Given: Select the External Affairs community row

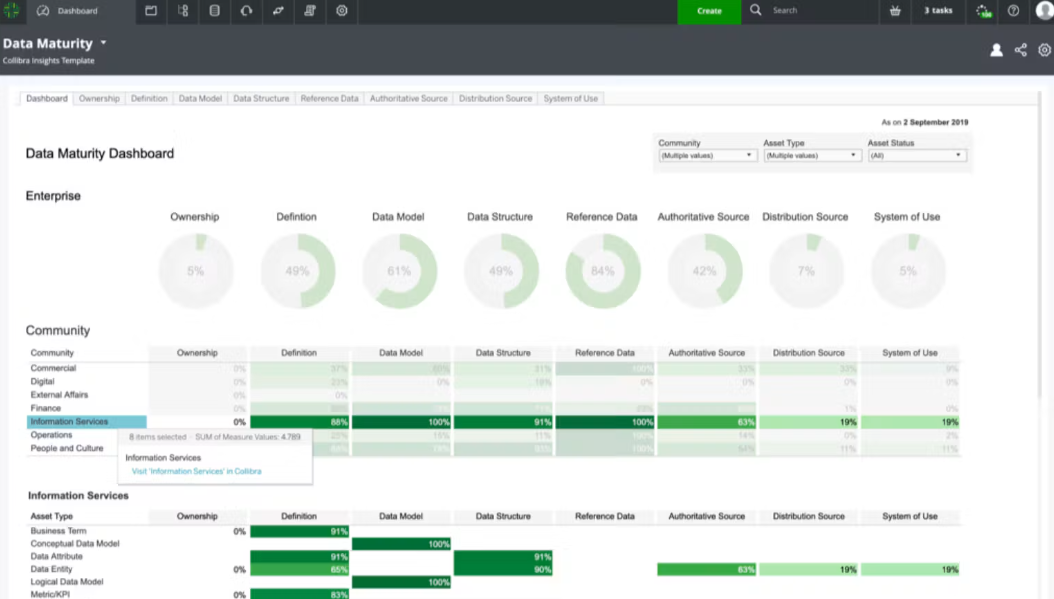Looking at the screenshot, I should click(493, 395).
